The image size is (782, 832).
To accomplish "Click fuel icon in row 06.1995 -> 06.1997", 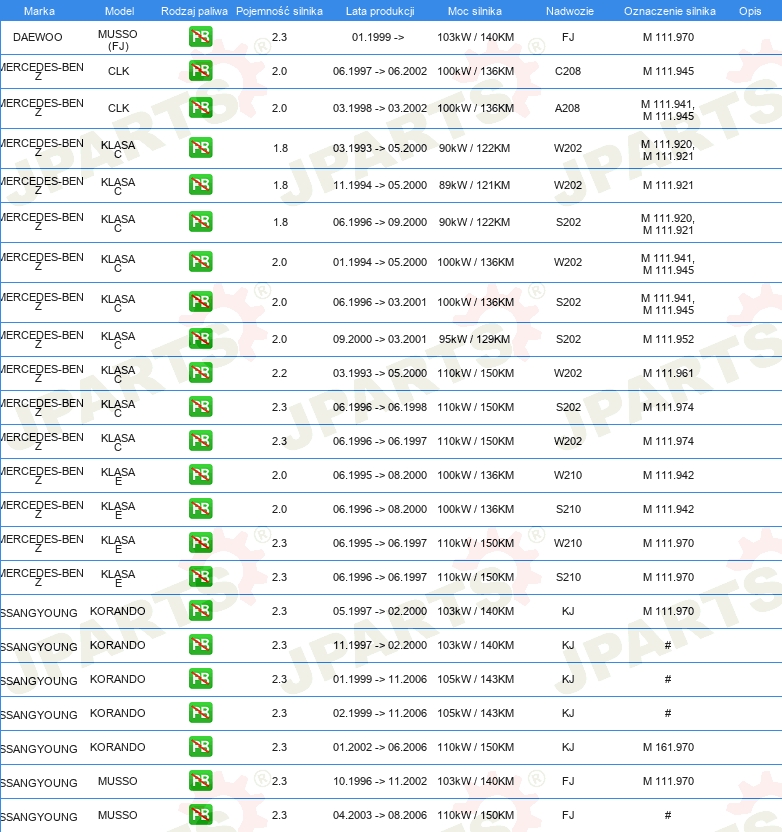I will point(201,542).
